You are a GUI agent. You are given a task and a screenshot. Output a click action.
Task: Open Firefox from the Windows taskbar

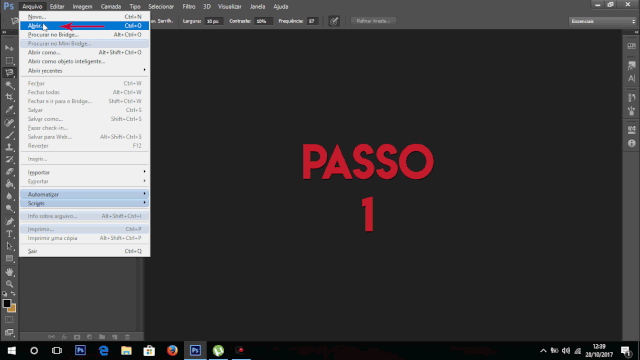(x=172, y=350)
